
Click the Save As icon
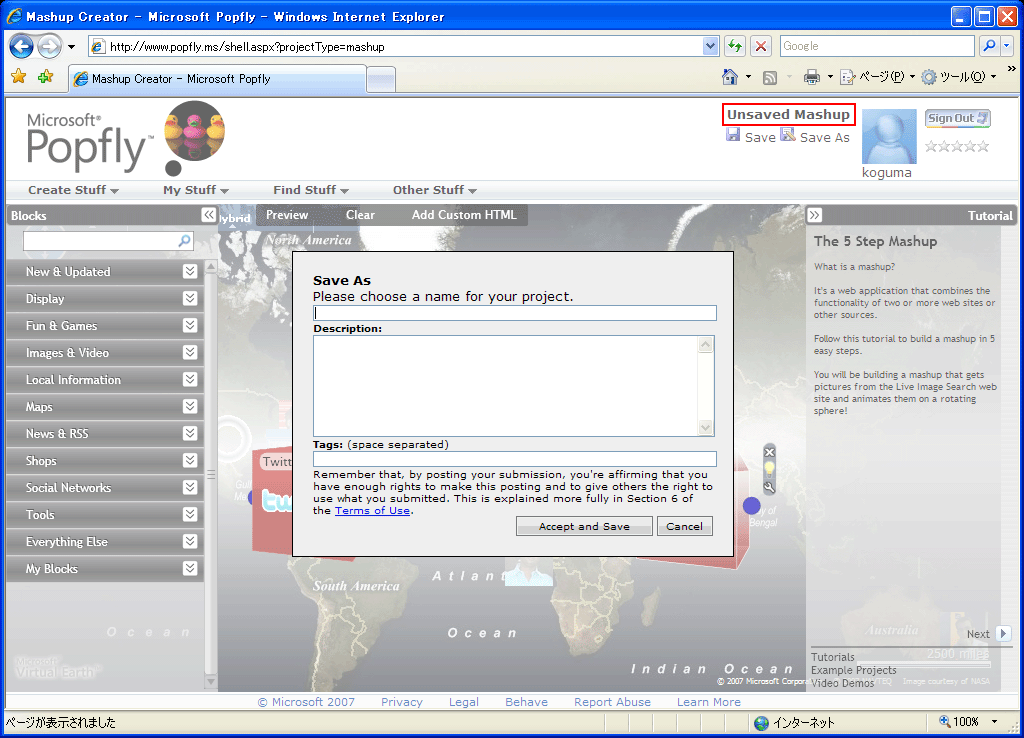tap(788, 135)
